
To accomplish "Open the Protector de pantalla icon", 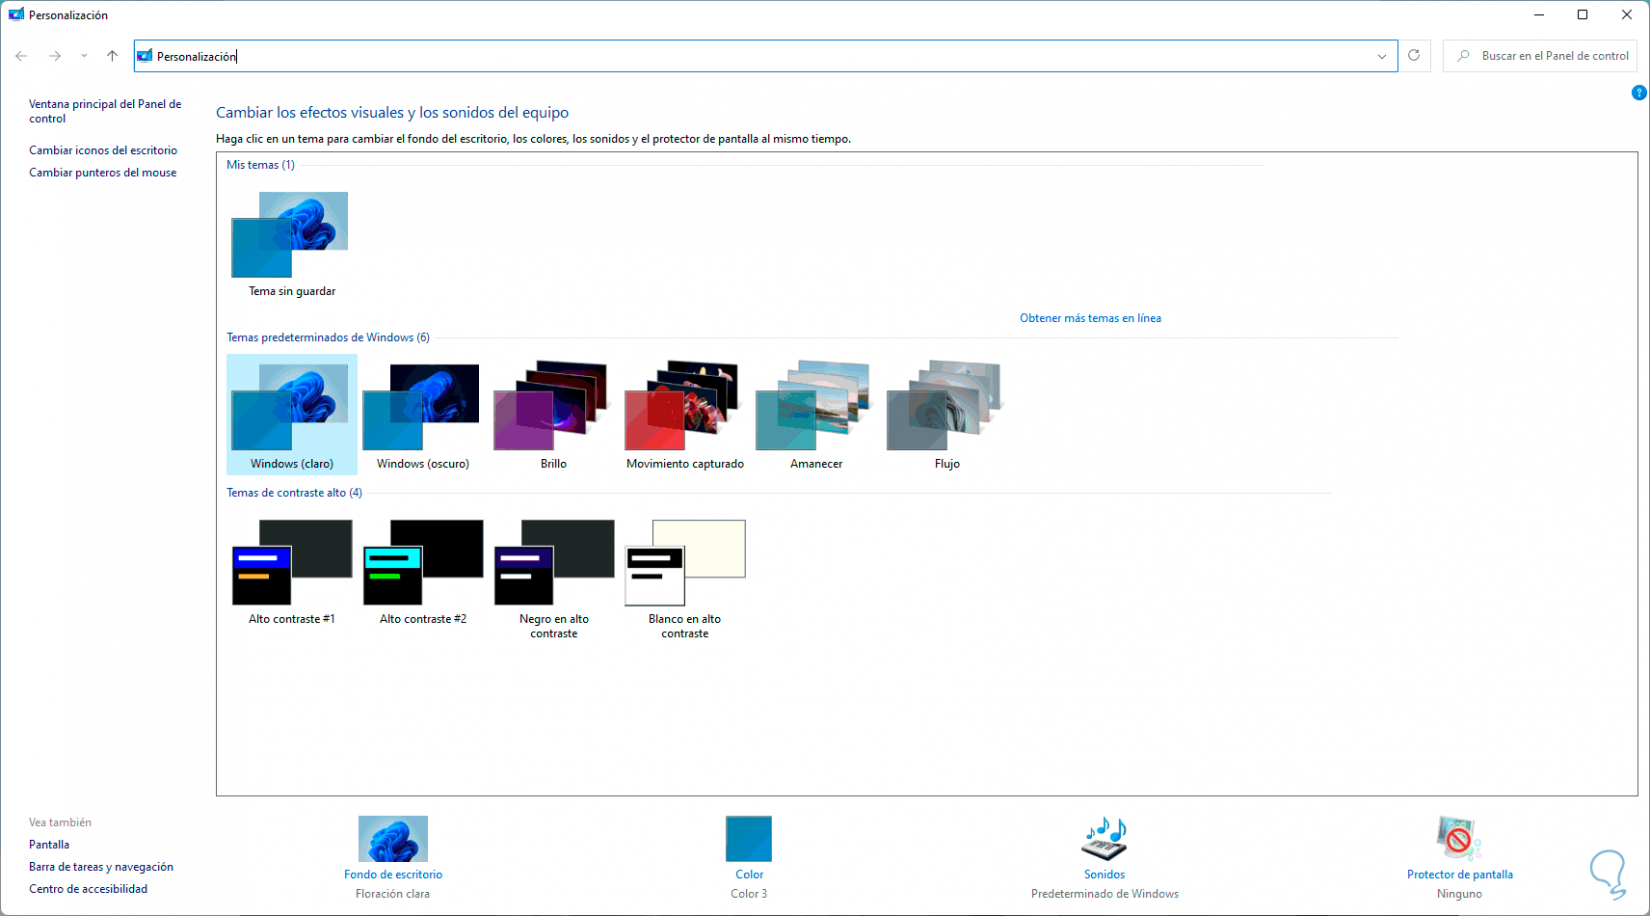I will [1459, 839].
